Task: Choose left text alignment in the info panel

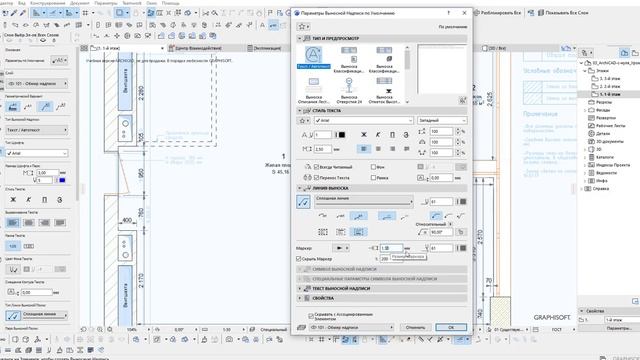Action: (13, 222)
